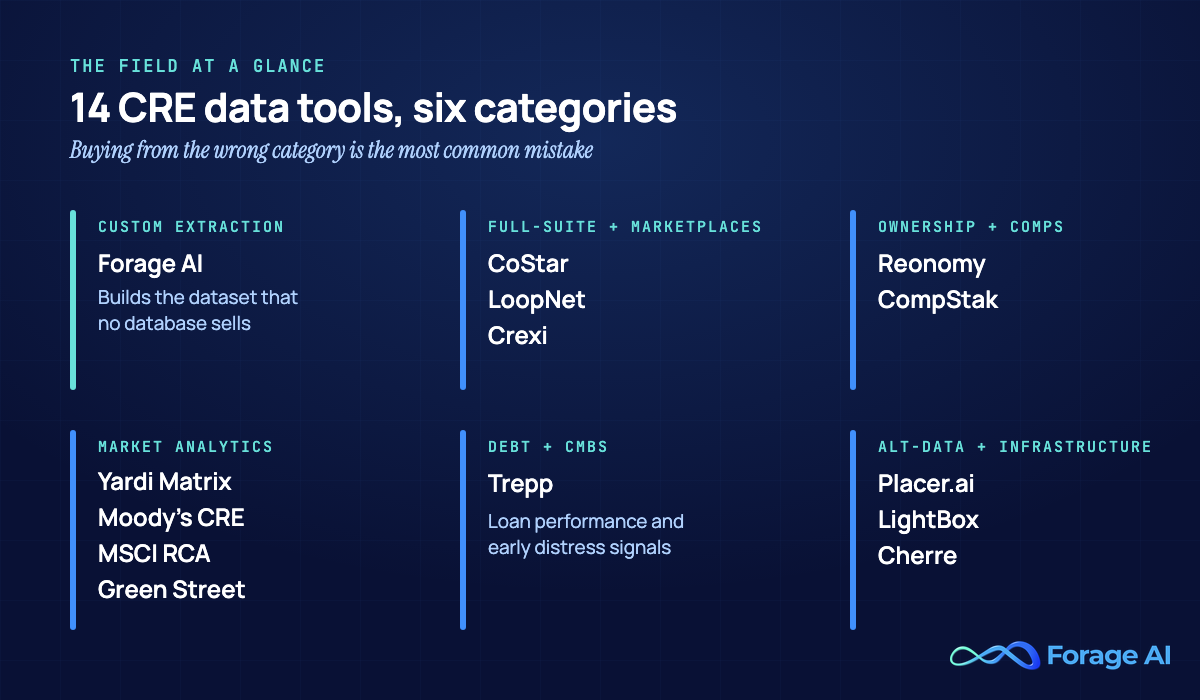Click 'The Field at a Glance' label

pos(197,66)
